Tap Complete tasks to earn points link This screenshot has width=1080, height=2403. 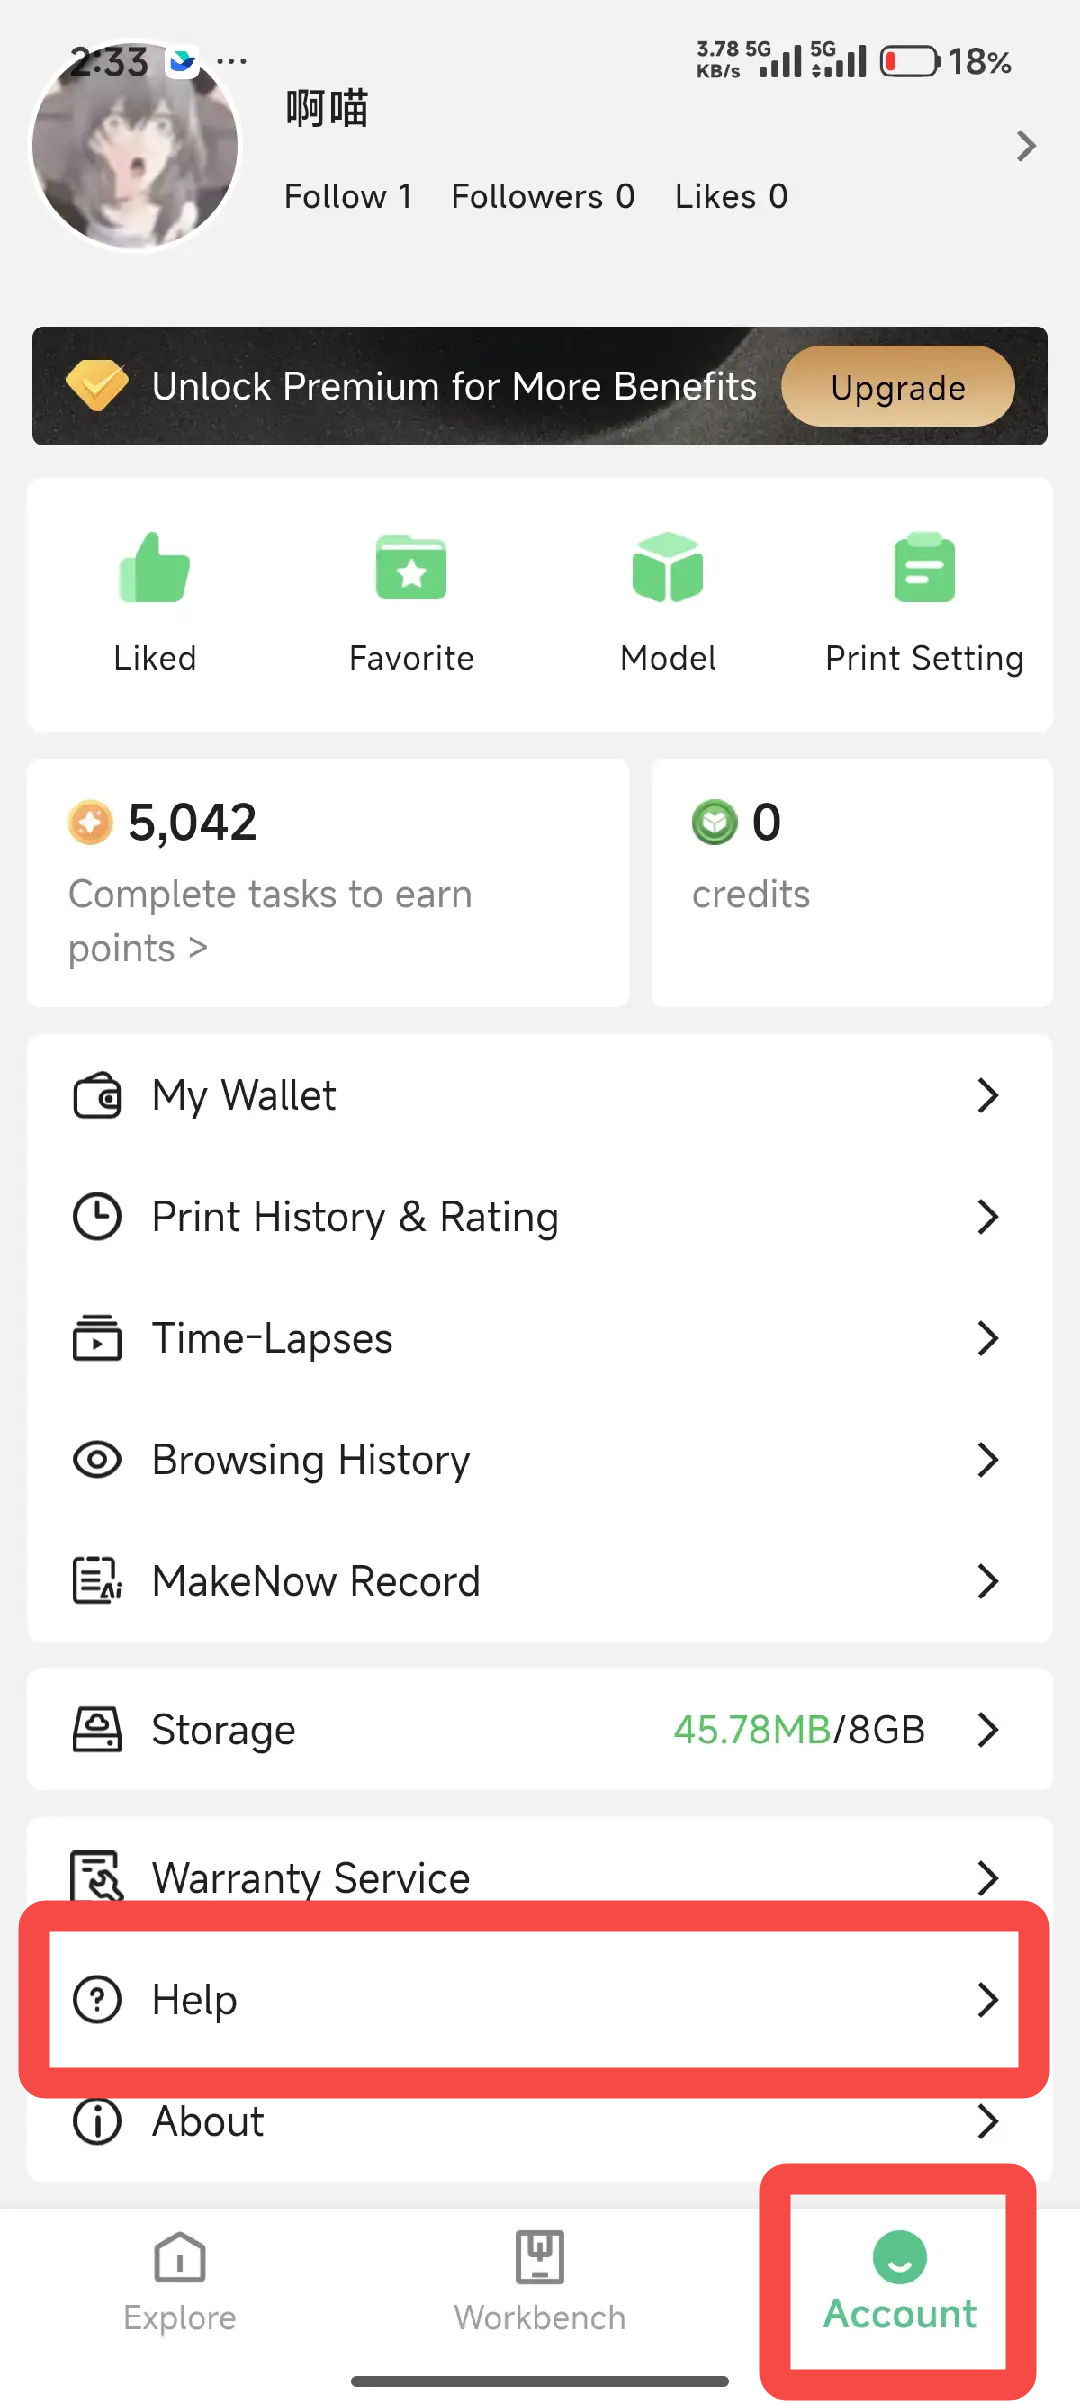point(270,920)
